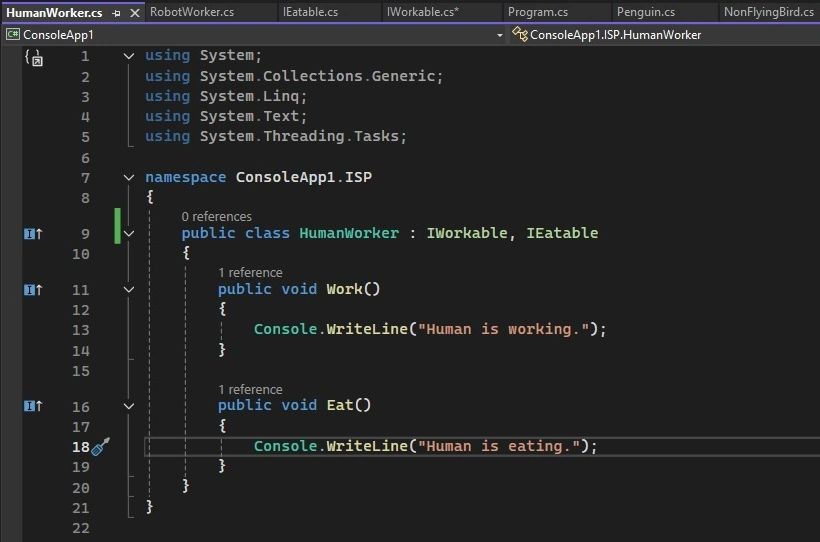The image size is (820, 542).
Task: Open the NonFlyingBird.cs tab
Action: [x=768, y=12]
